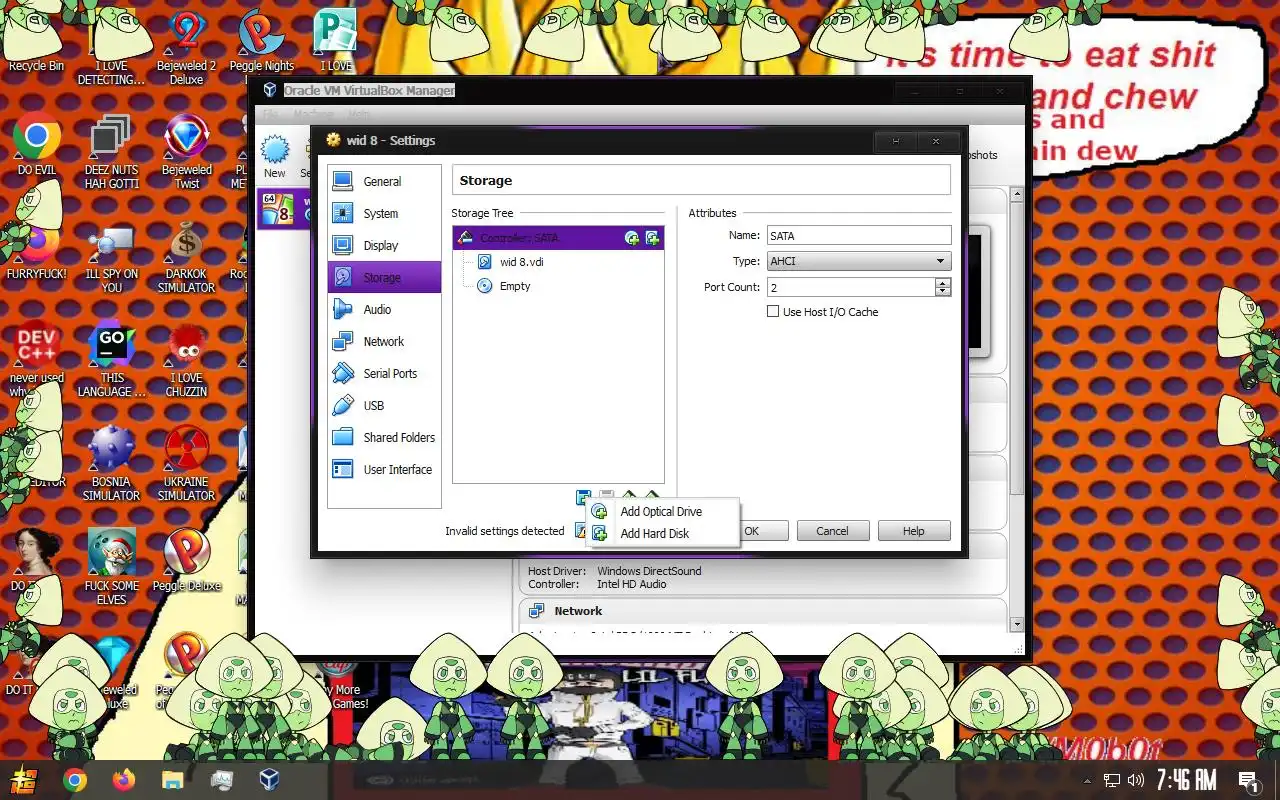Click Manager details scrollbar up arrow
The height and width of the screenshot is (800, 1280).
(1017, 194)
